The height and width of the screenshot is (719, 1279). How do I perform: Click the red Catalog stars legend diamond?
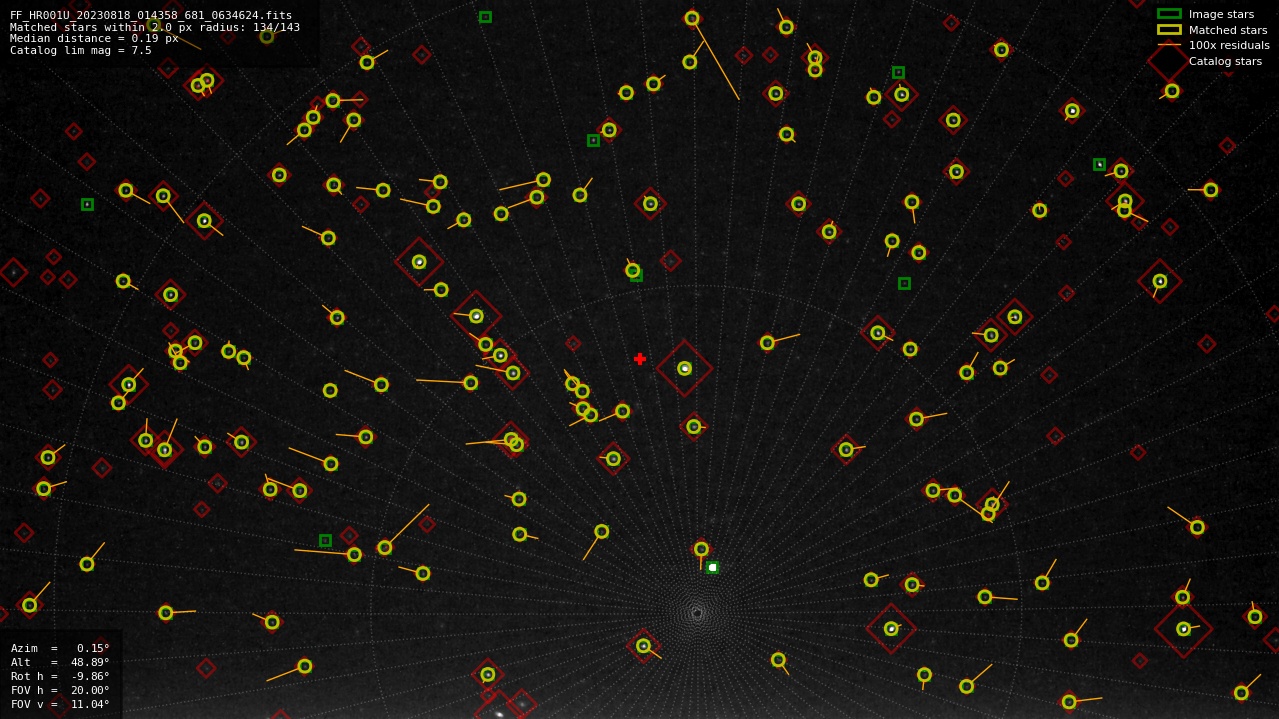pyautogui.click(x=1169, y=61)
